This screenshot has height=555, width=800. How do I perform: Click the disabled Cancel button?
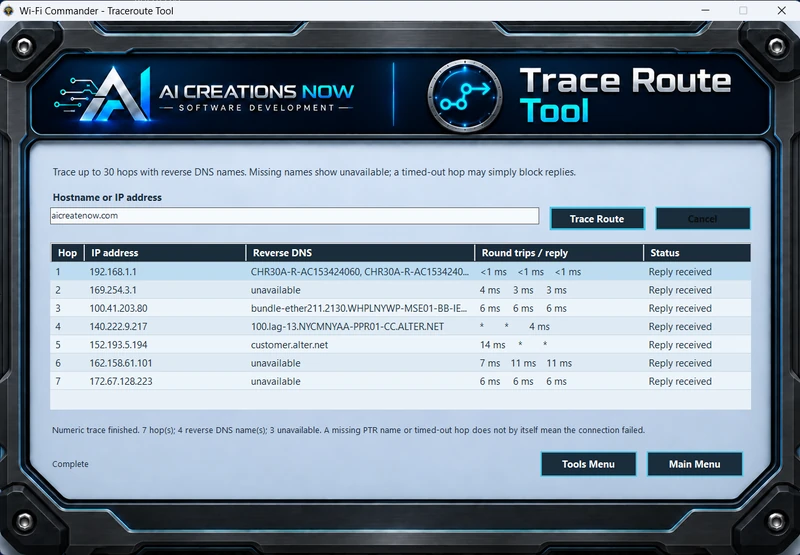coord(703,219)
